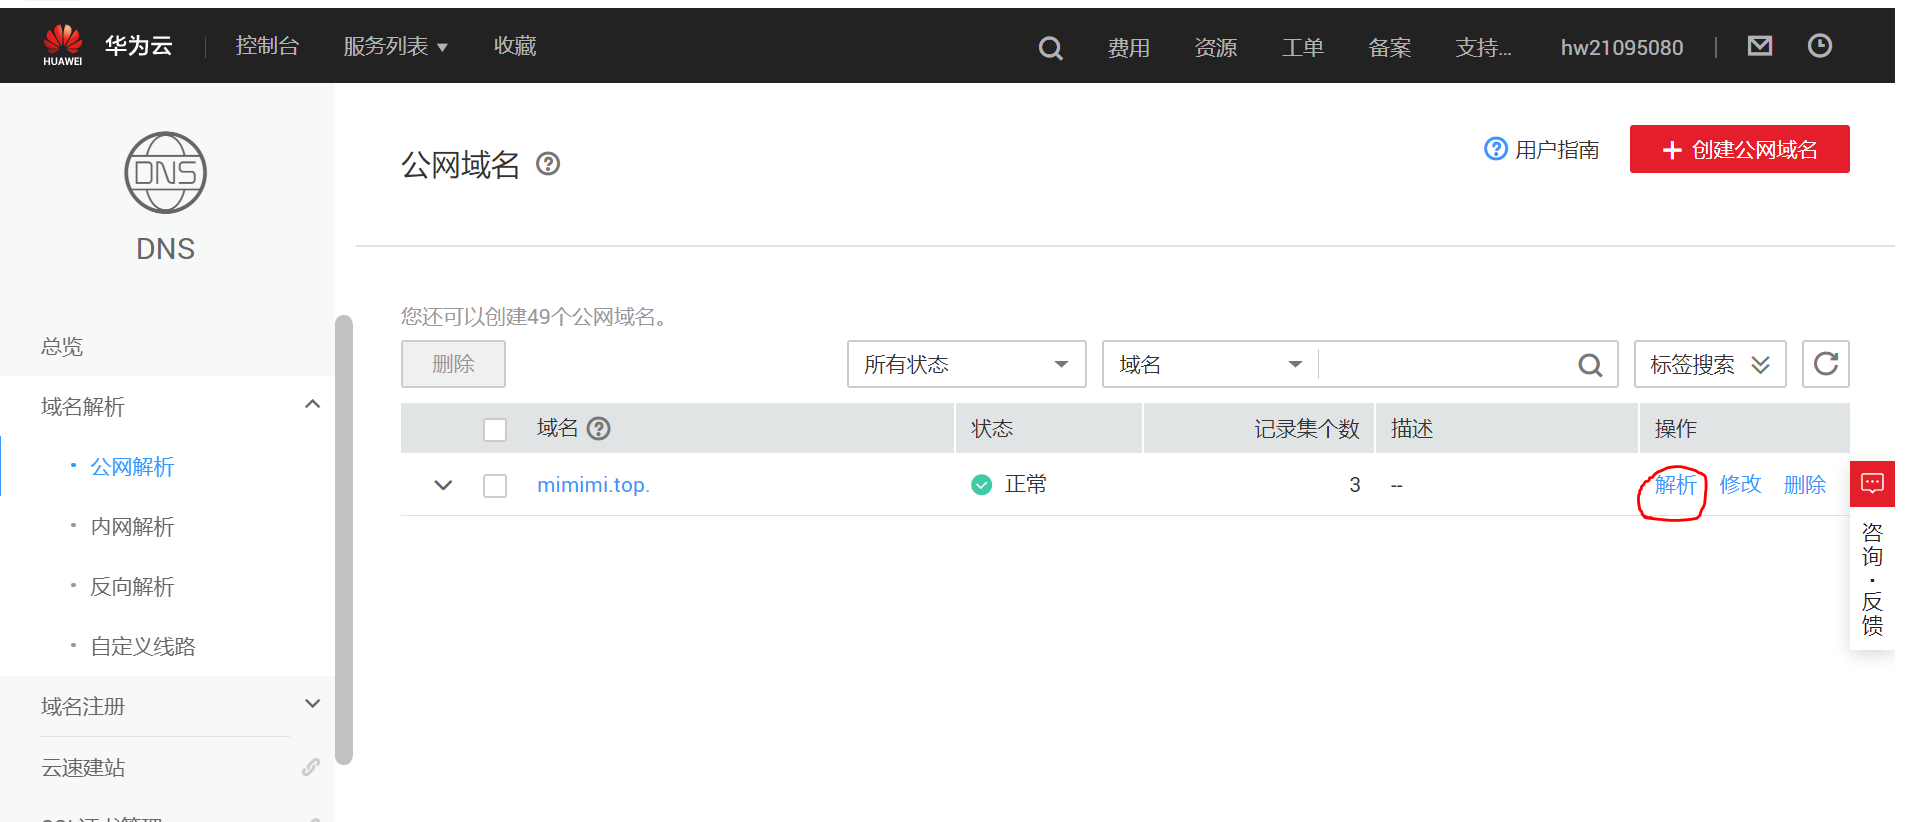Image resolution: width=1916 pixels, height=822 pixels.
Task: Click the 创建公网域名 button
Action: (1739, 149)
